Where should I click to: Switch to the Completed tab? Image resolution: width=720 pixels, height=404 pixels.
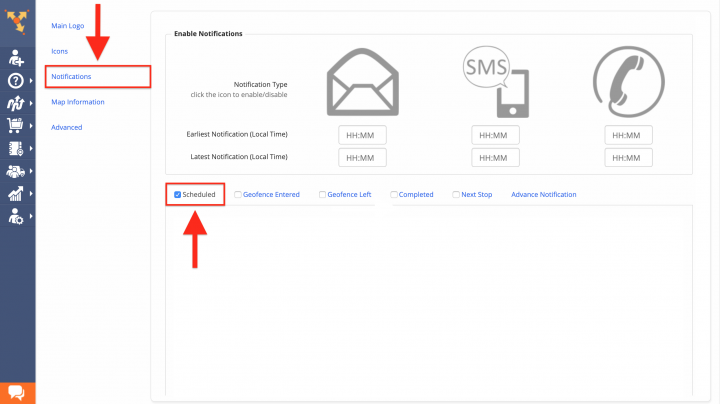point(416,195)
